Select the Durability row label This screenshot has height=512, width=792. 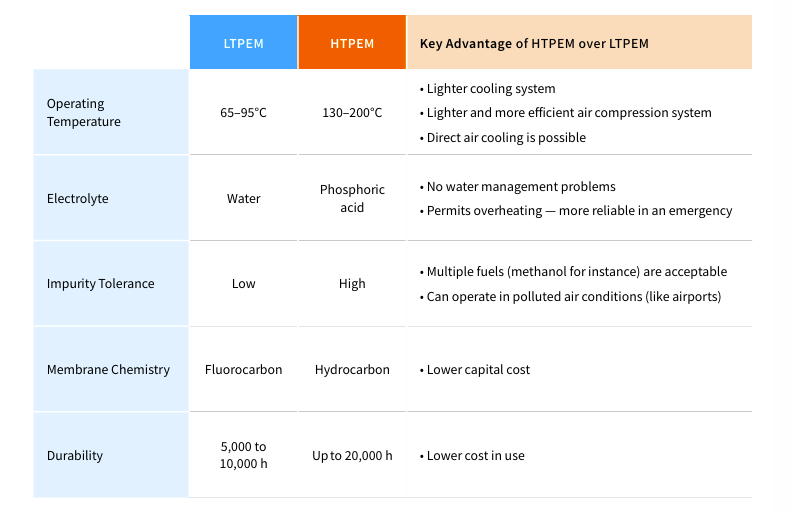75,455
